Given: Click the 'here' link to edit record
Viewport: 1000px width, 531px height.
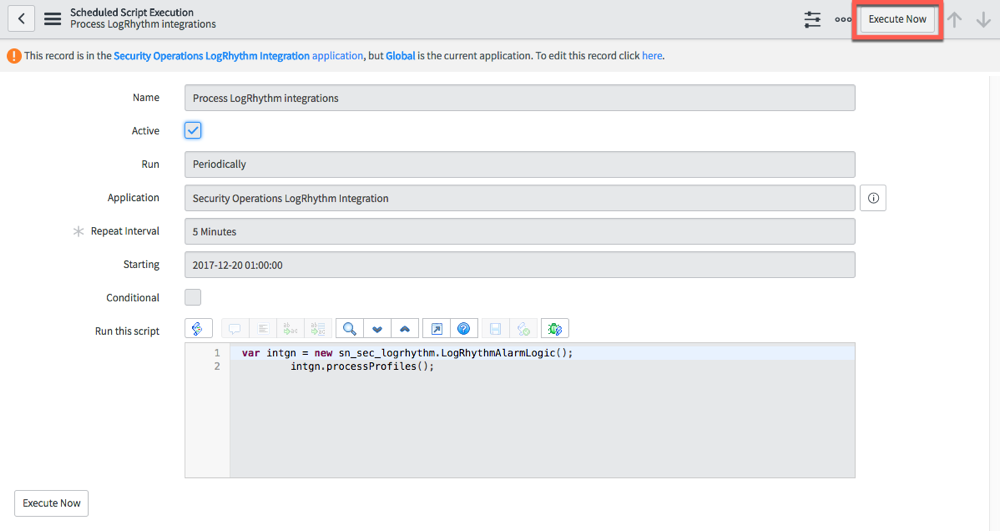Looking at the screenshot, I should 652,55.
